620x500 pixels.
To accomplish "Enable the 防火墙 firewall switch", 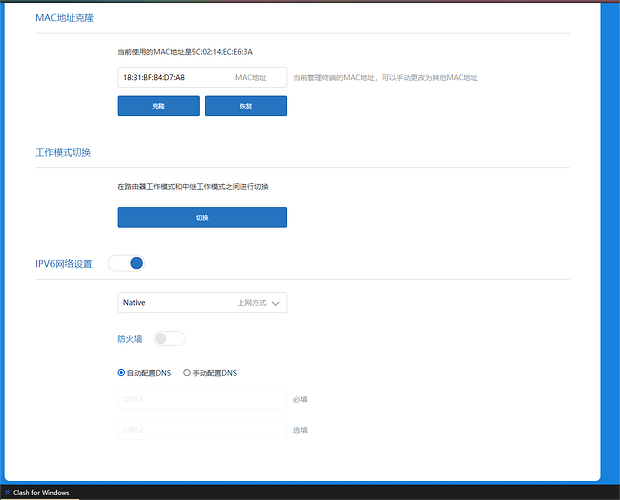I will (169, 339).
